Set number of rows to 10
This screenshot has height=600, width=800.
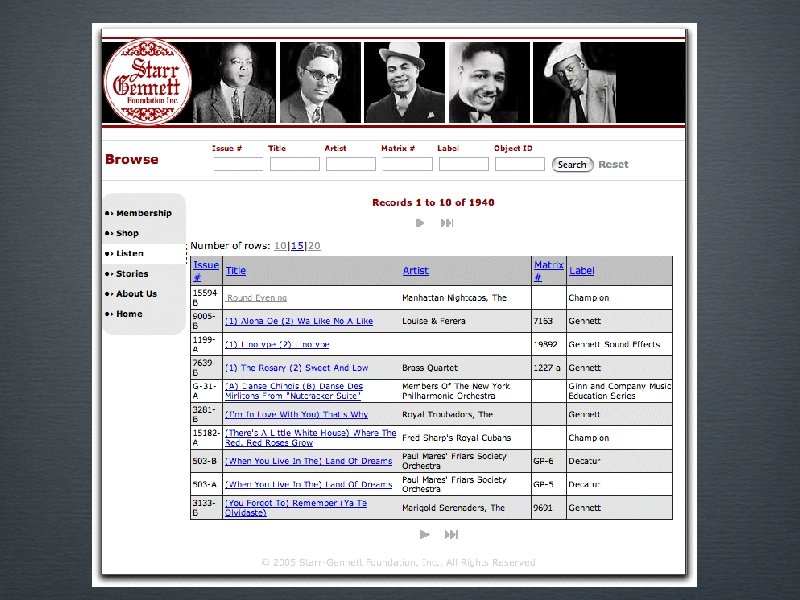(280, 245)
